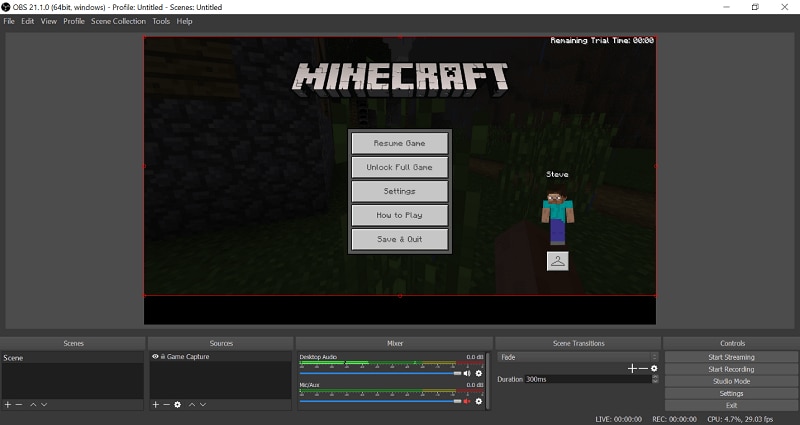Click the Scenes panel header
The height and width of the screenshot is (425, 800).
73,343
